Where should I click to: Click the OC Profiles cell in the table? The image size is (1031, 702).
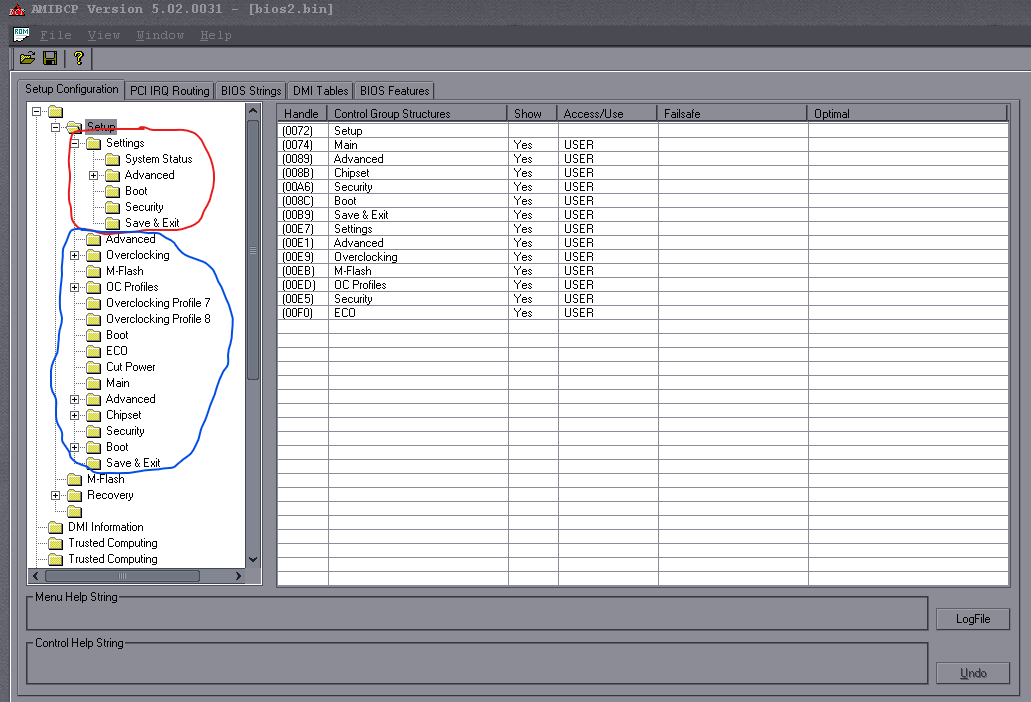pos(418,285)
